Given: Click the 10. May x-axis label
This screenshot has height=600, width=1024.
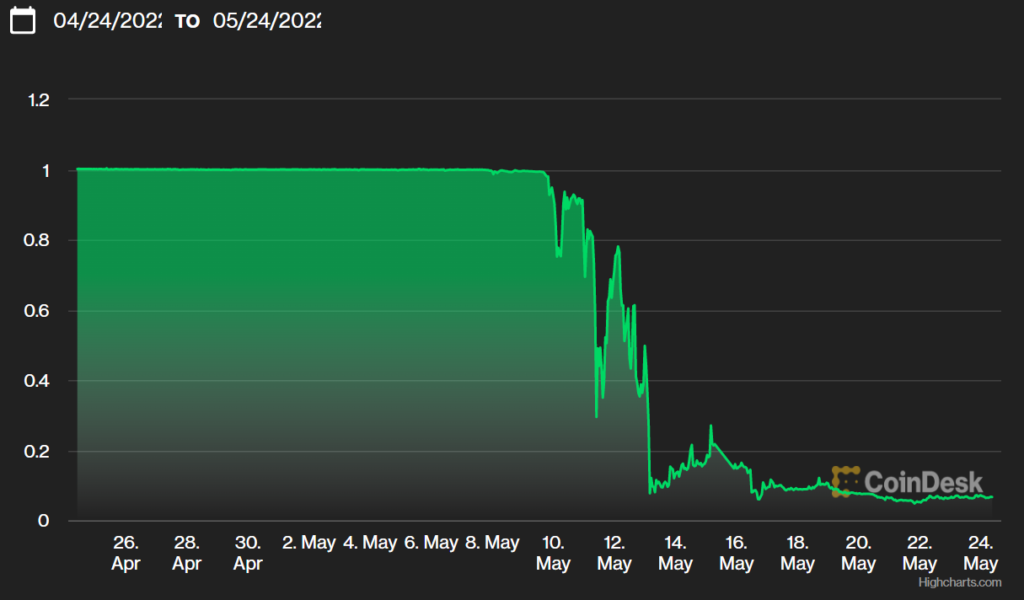Looking at the screenshot, I should click(553, 553).
